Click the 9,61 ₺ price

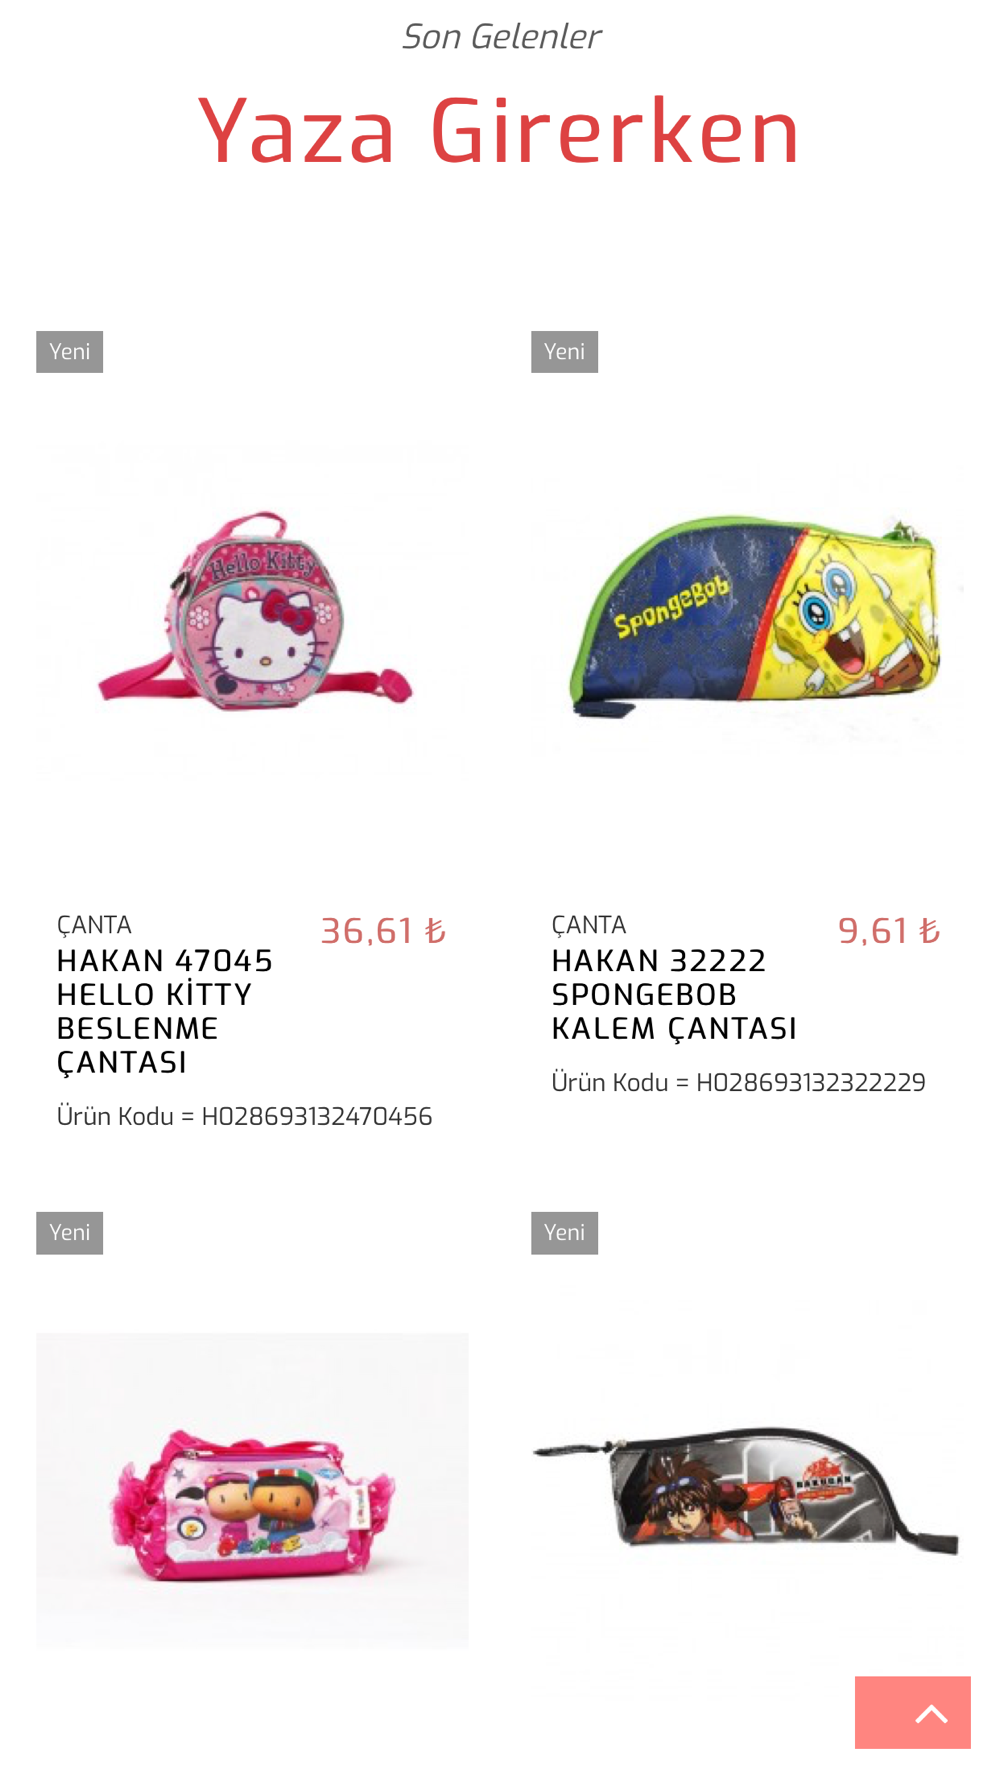[x=889, y=931]
